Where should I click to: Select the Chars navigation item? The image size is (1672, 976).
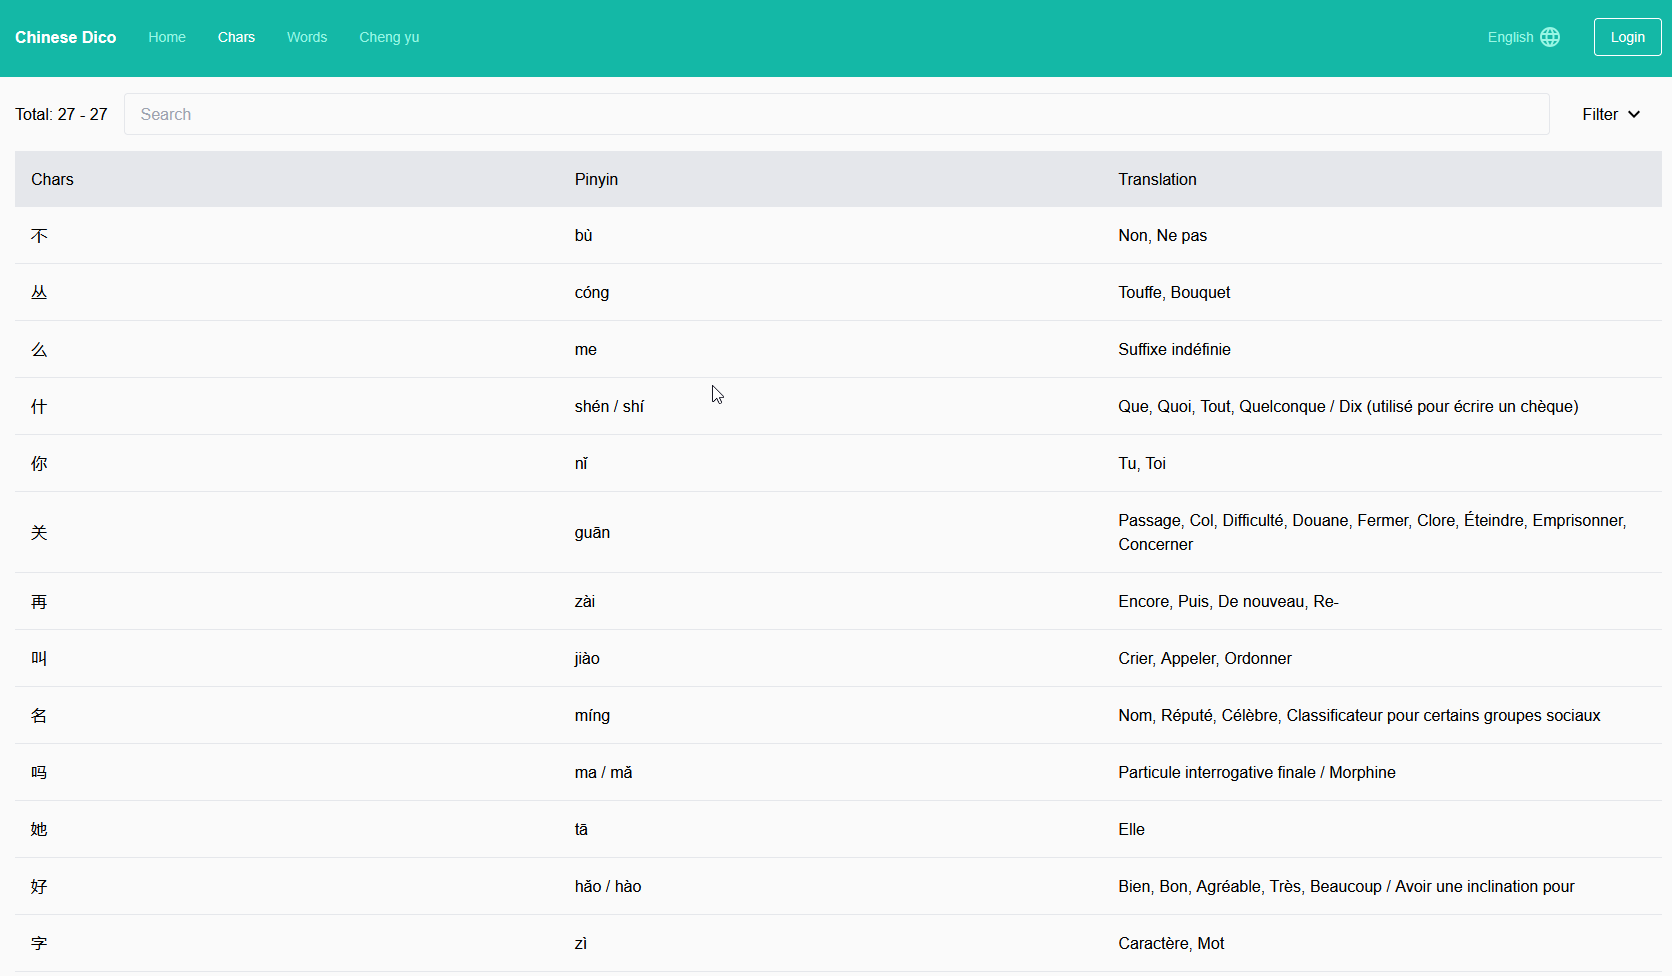(x=236, y=37)
